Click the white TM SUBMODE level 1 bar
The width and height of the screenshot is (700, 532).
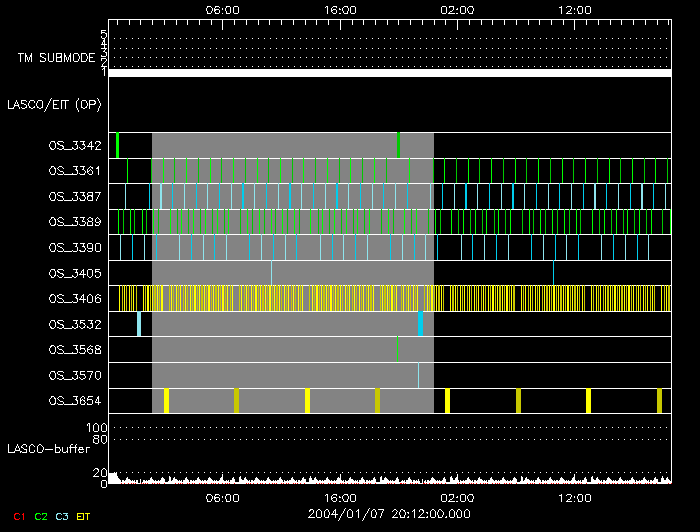pyautogui.click(x=390, y=73)
